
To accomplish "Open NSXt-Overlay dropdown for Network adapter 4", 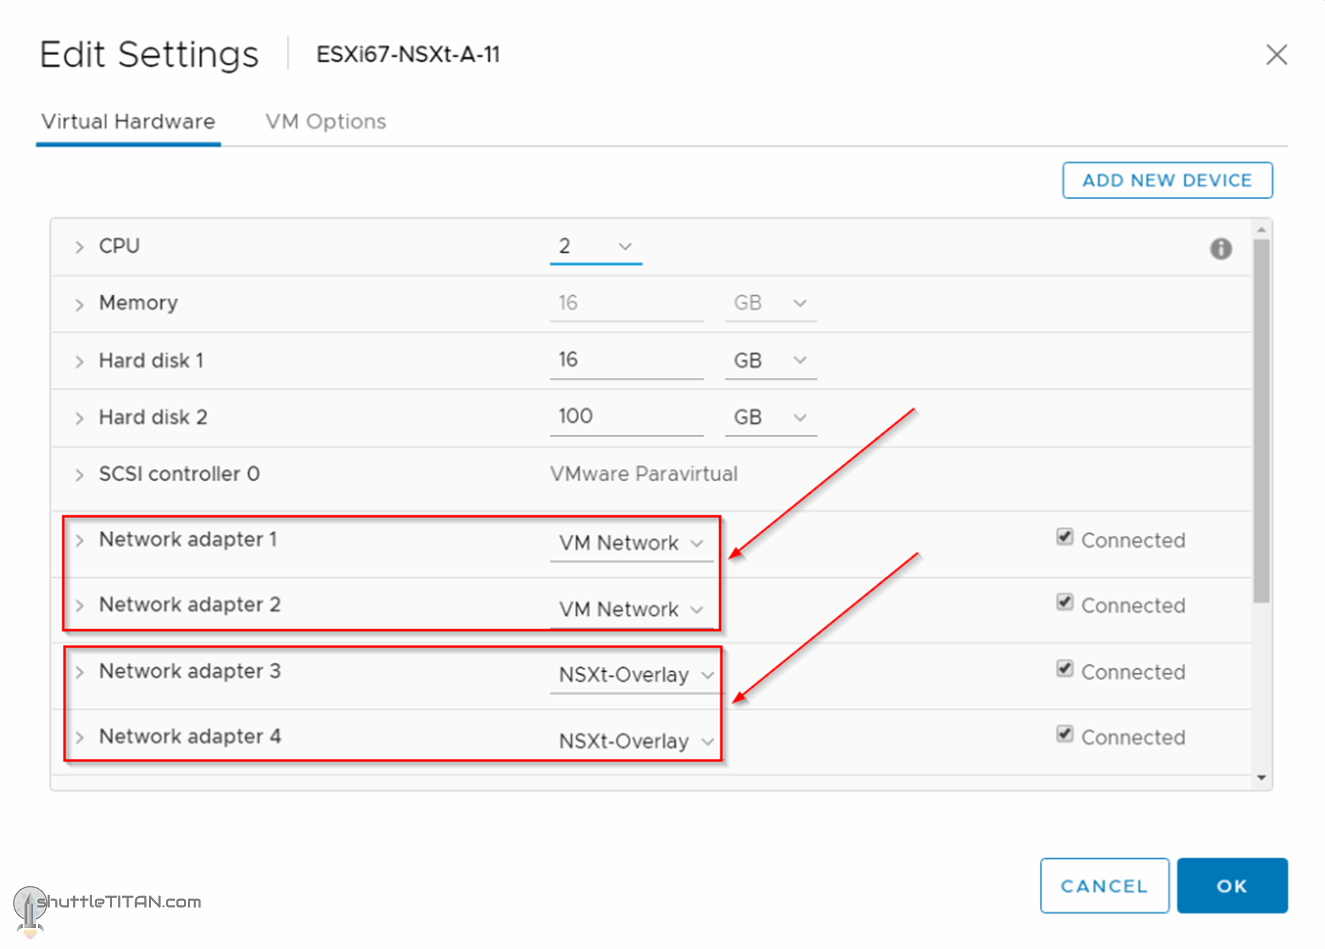I will point(709,741).
